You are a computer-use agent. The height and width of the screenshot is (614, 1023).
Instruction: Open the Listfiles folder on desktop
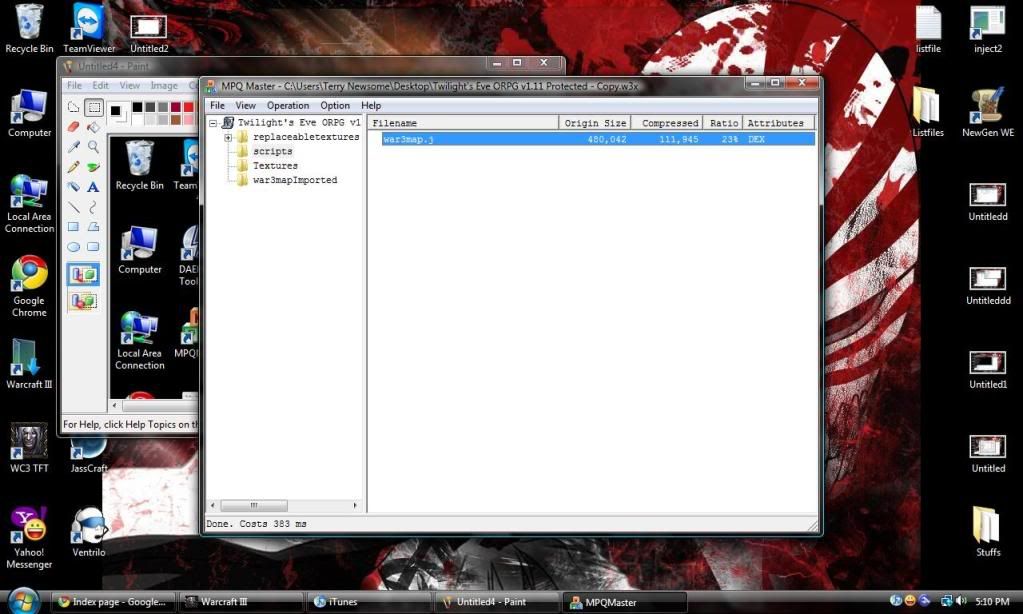(928, 112)
